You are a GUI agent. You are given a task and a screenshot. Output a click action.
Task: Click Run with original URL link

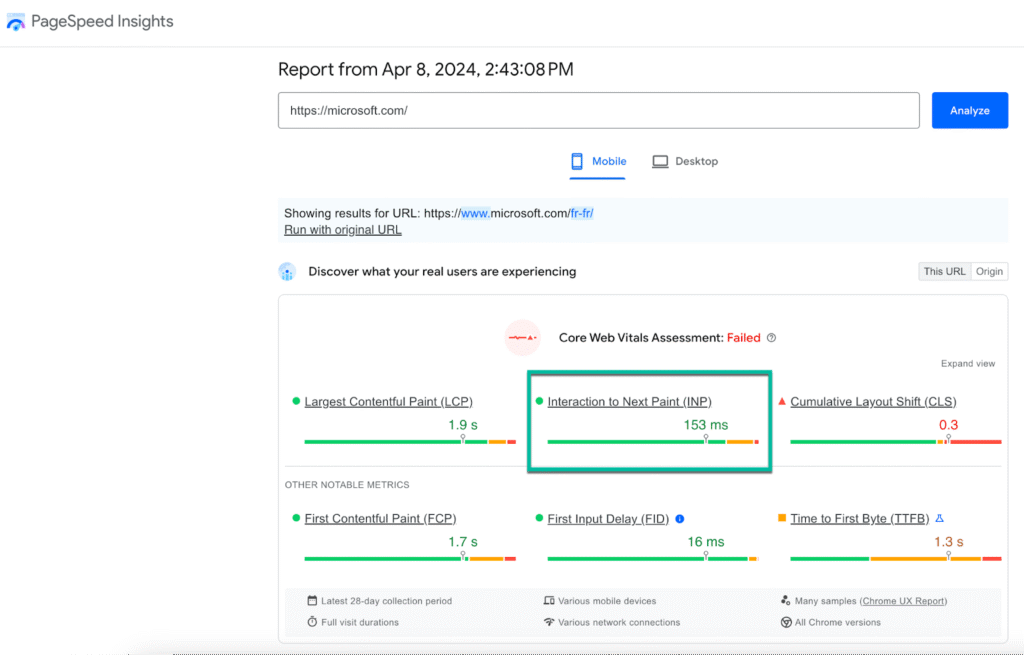[343, 230]
